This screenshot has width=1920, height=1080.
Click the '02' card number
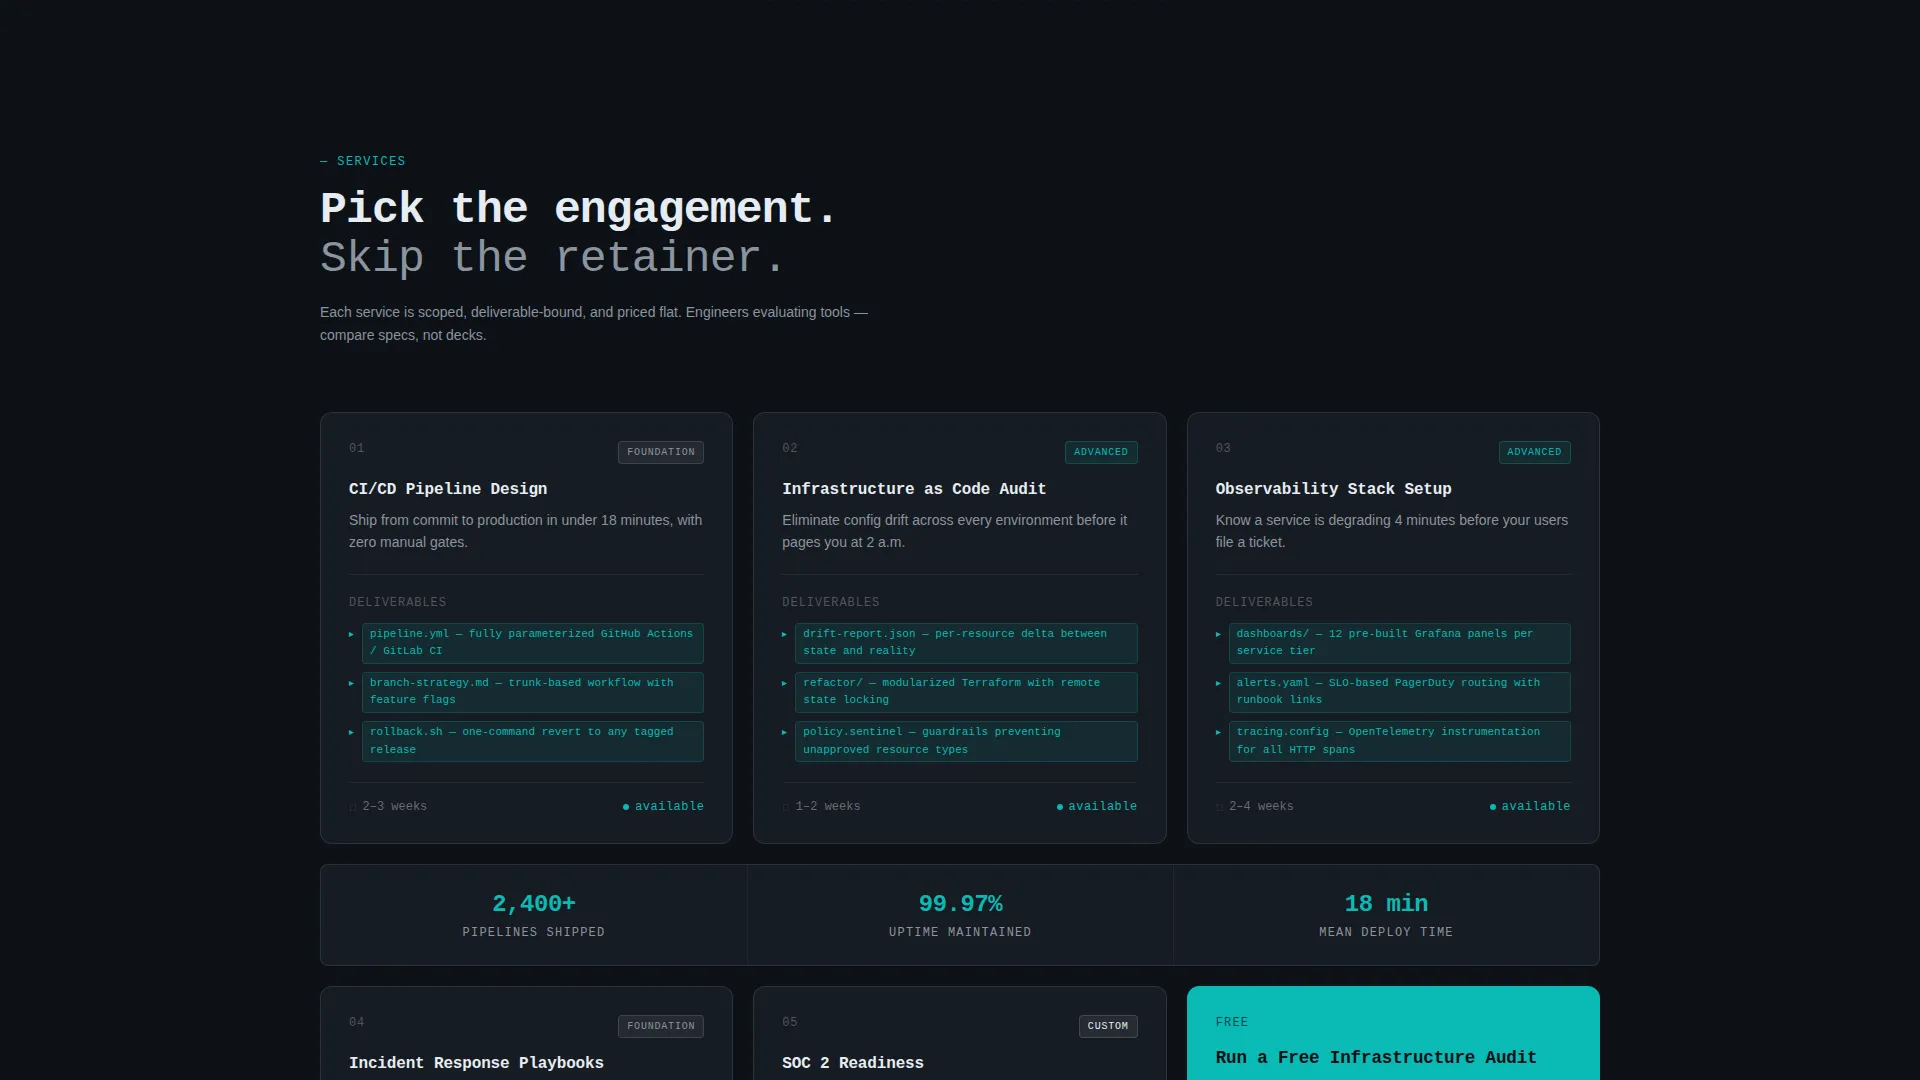790,448
